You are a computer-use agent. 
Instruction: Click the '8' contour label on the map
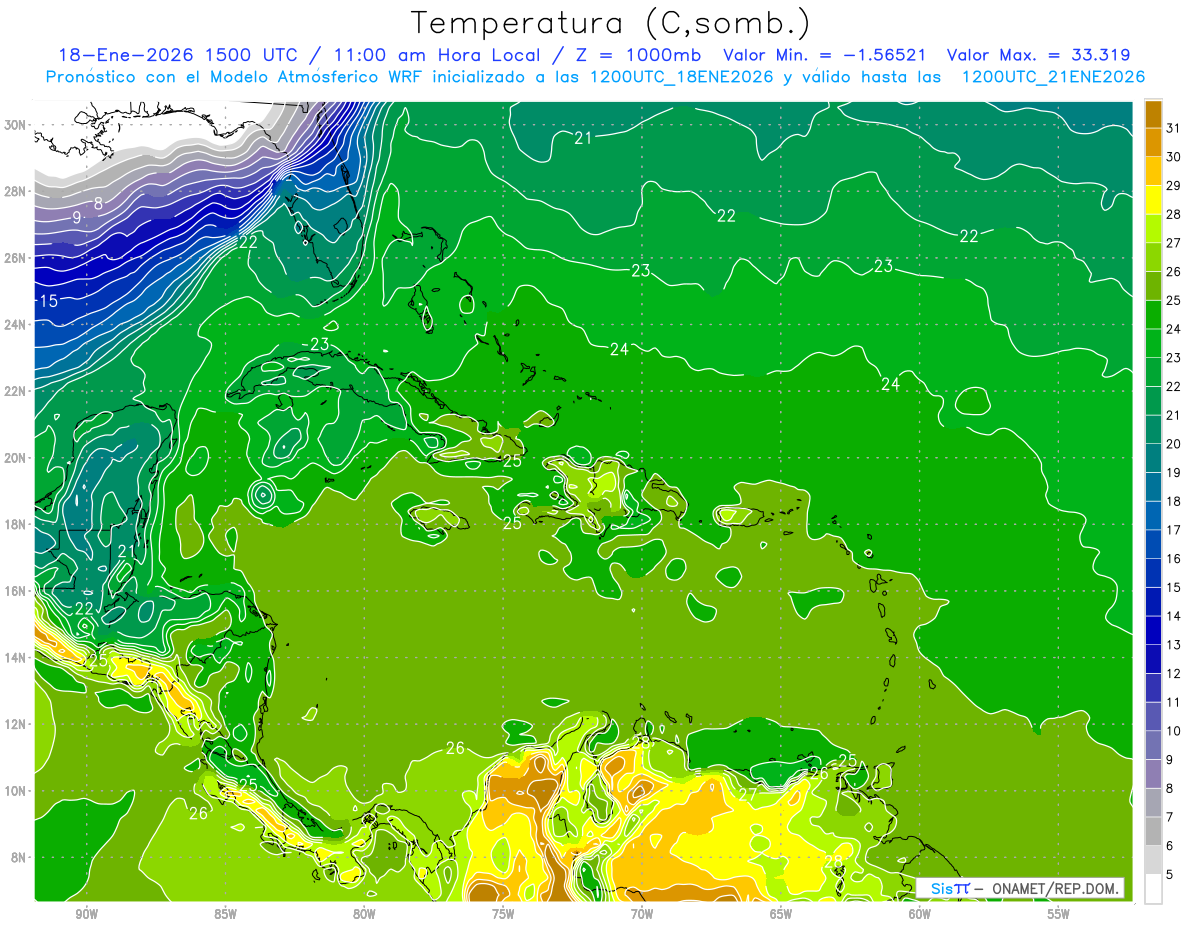pos(98,204)
